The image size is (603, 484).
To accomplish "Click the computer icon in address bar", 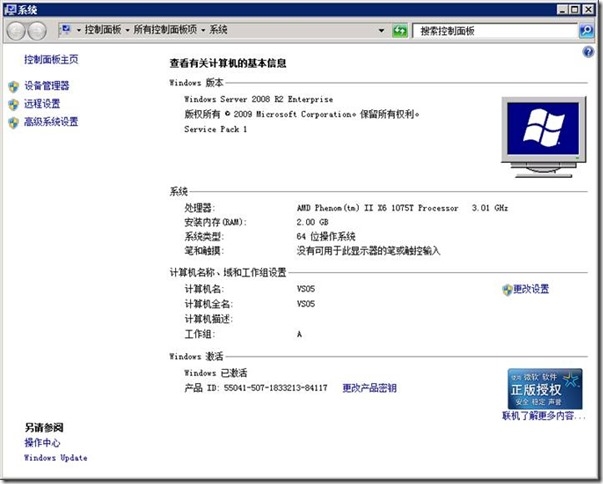I will coord(66,30).
